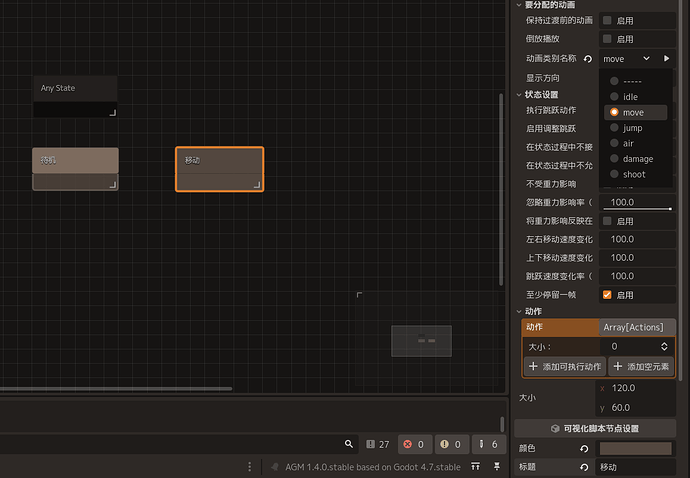Click the search magnifier icon in output panel
The image size is (690, 478).
click(x=349, y=444)
